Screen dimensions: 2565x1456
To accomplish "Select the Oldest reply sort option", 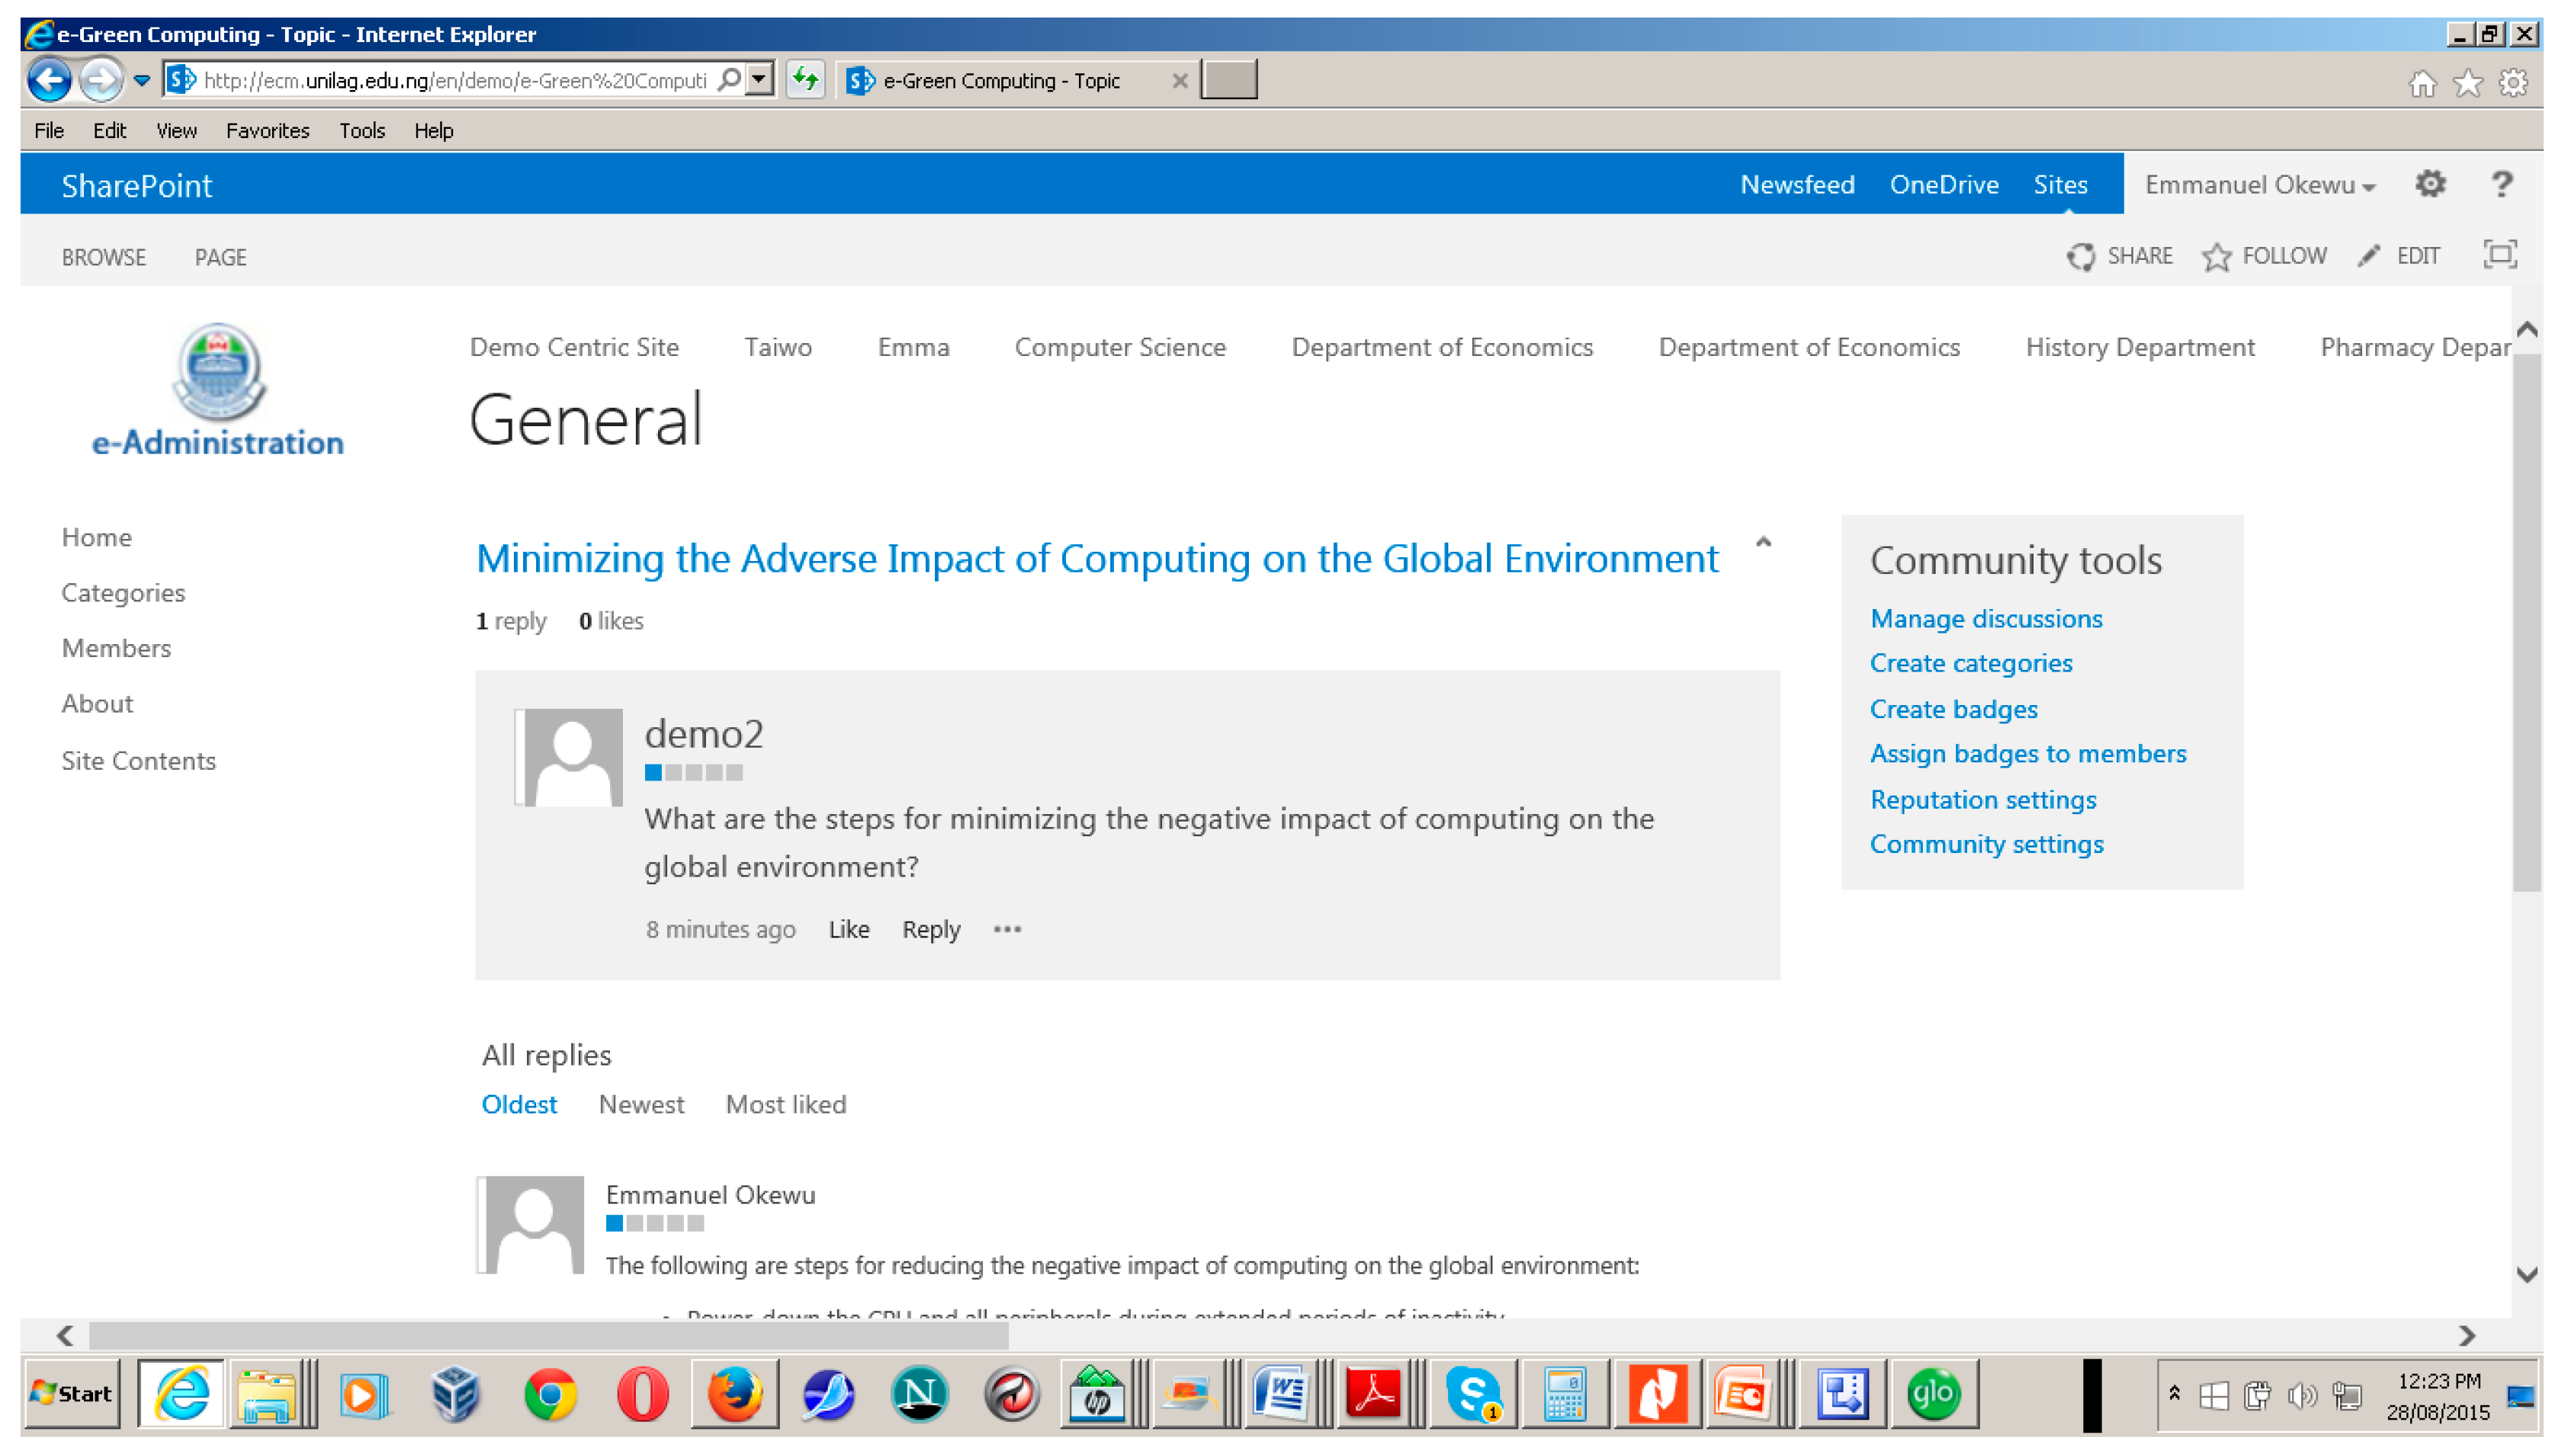I will click(x=518, y=1104).
